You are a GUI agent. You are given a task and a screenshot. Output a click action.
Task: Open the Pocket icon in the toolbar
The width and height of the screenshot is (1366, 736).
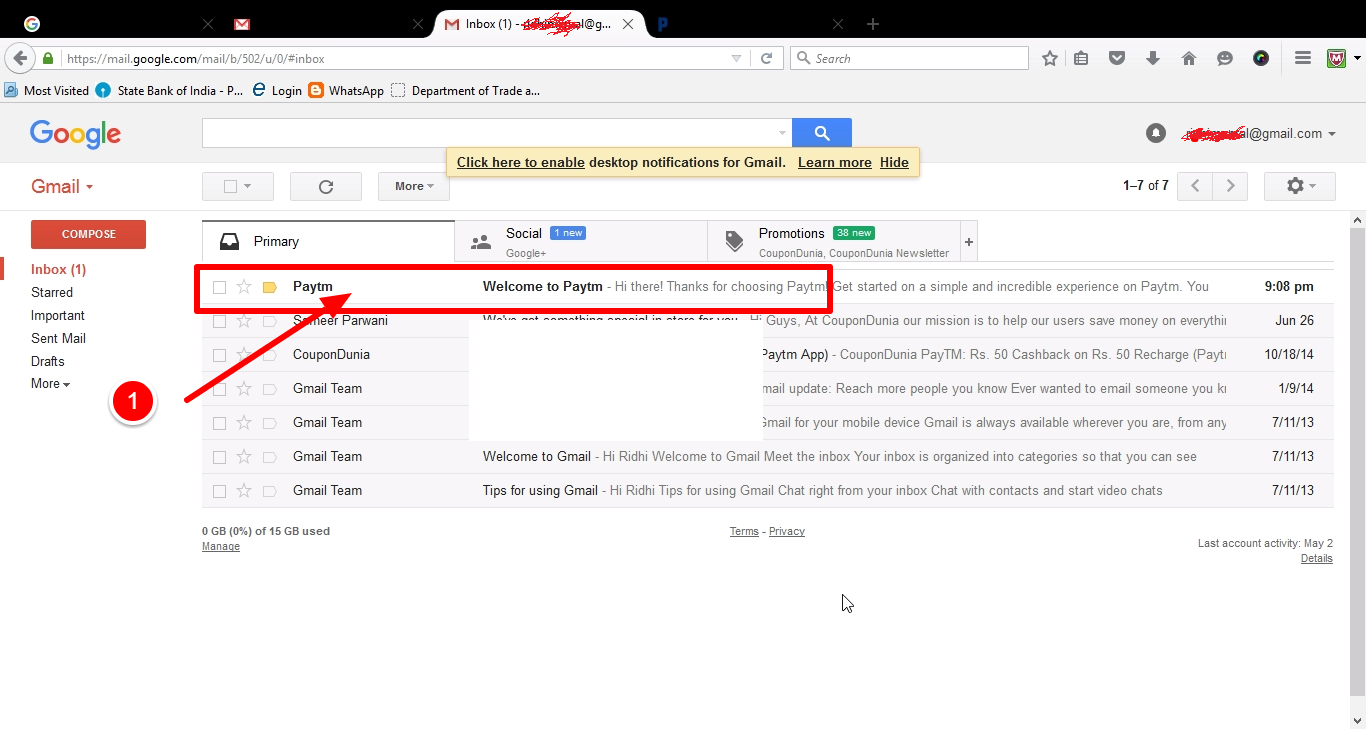pos(1117,59)
